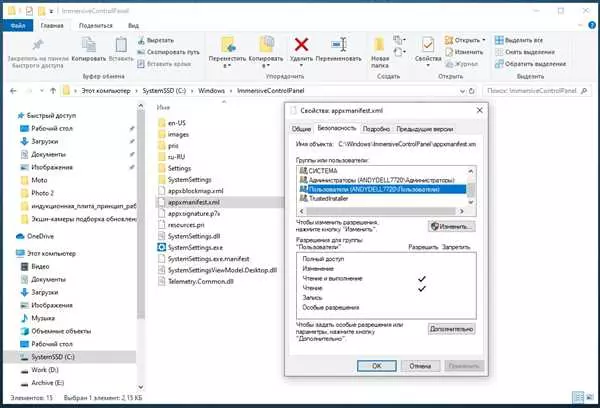The image size is (600, 408).
Task: Click the Дополнительно button
Action: coord(452,329)
